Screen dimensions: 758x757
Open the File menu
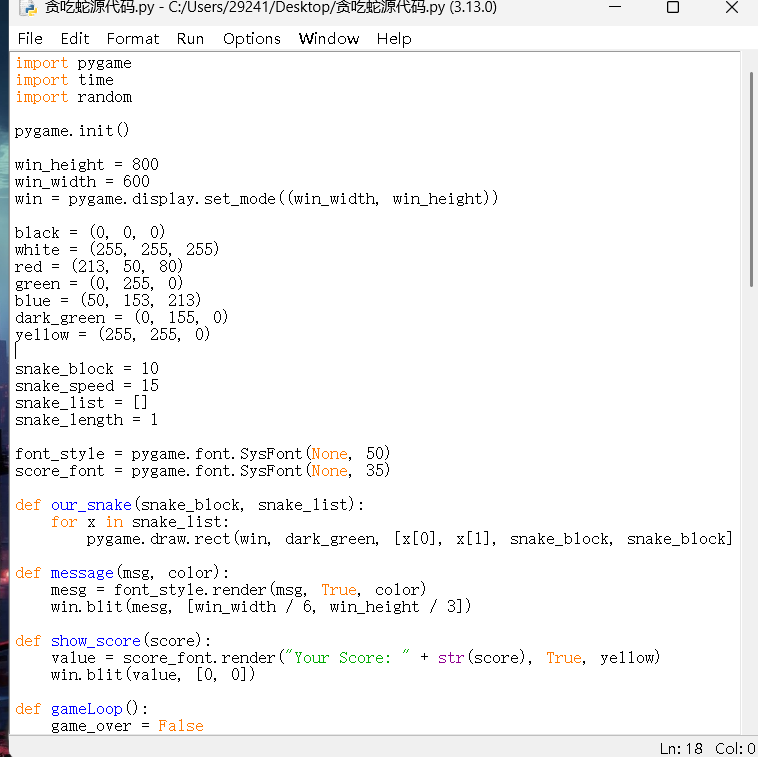pyautogui.click(x=30, y=39)
